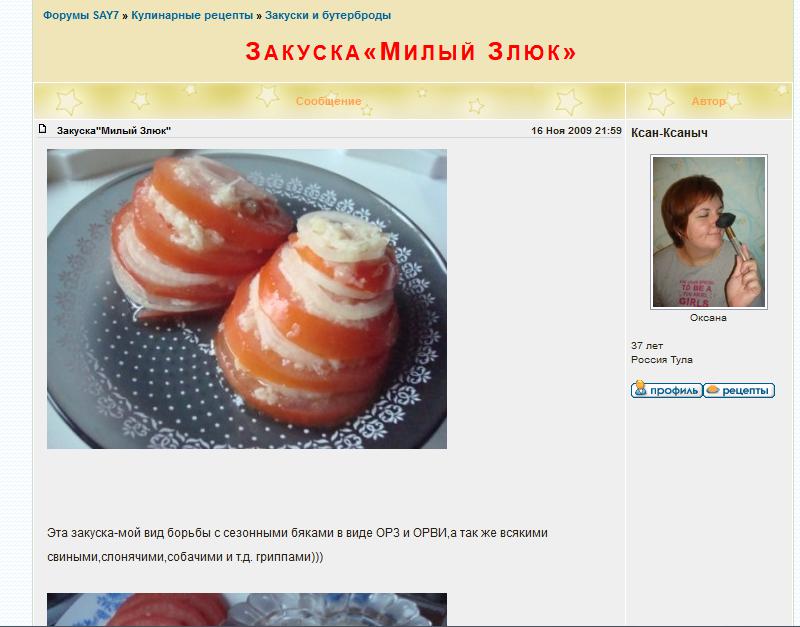Open the author's avatar photo
The width and height of the screenshot is (800, 627).
(x=709, y=232)
